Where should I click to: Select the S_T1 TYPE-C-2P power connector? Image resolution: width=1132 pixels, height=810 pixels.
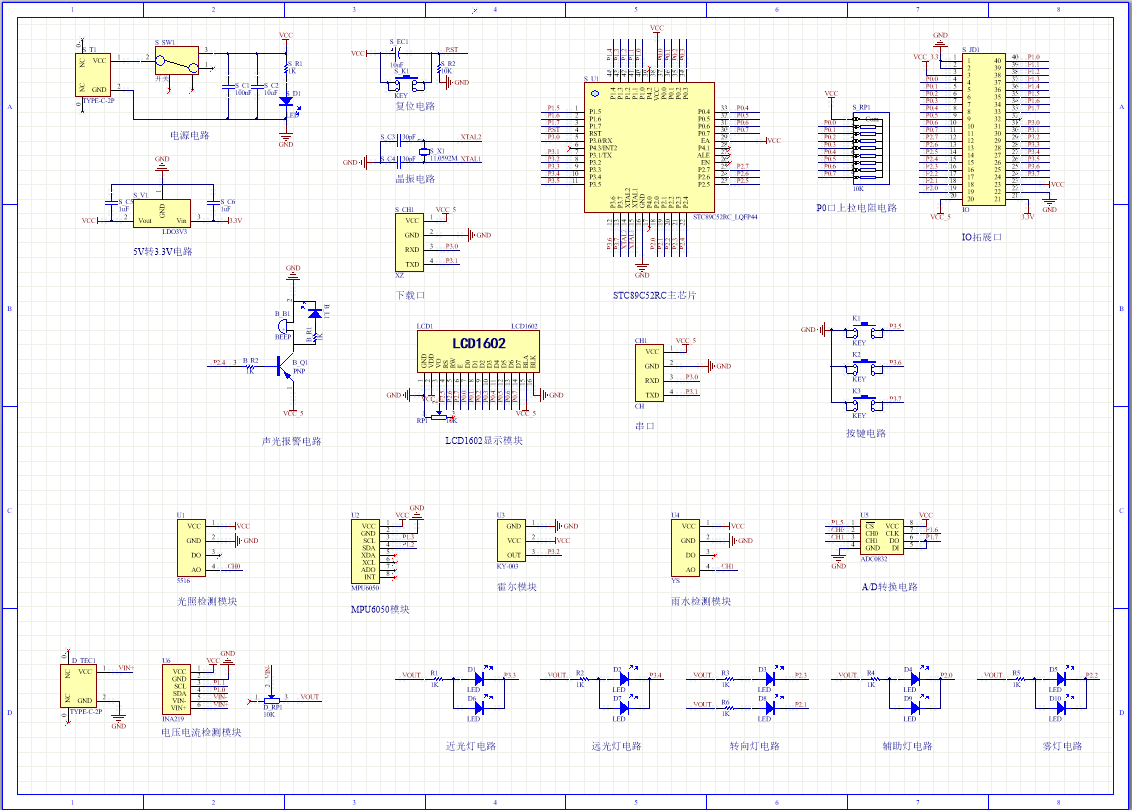93,74
